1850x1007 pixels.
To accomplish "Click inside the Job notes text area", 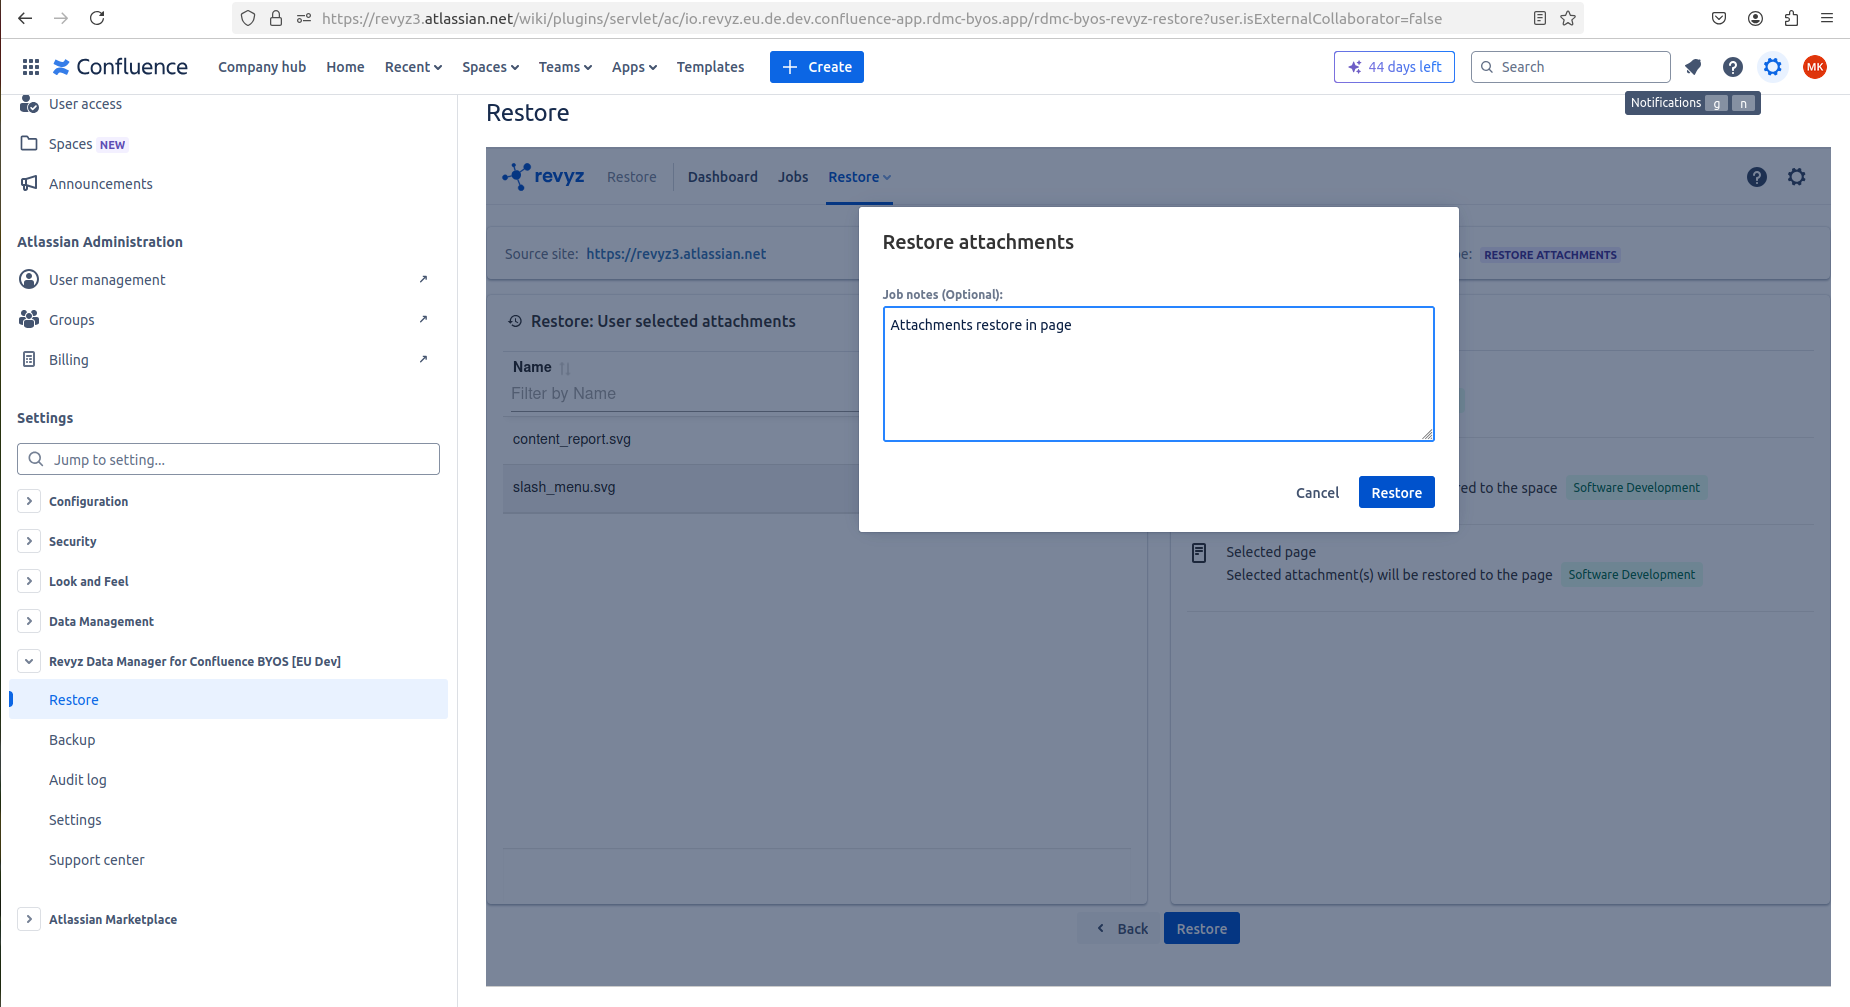I will click(1158, 374).
